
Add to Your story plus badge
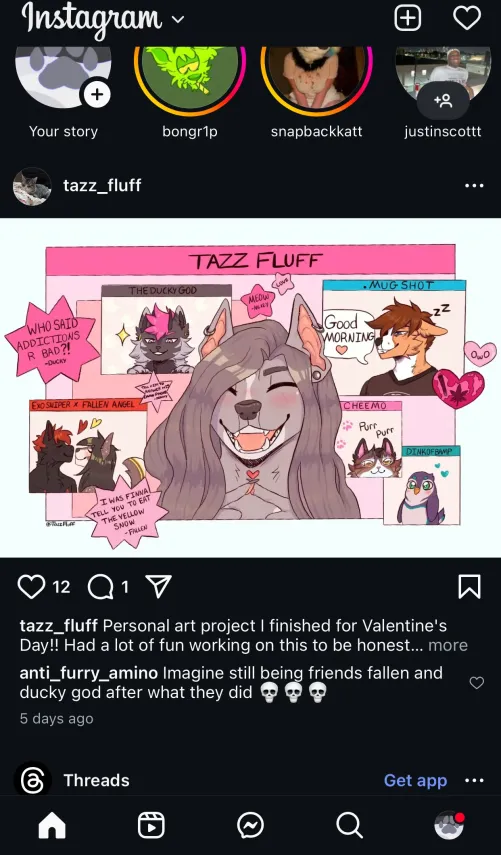[x=97, y=94]
